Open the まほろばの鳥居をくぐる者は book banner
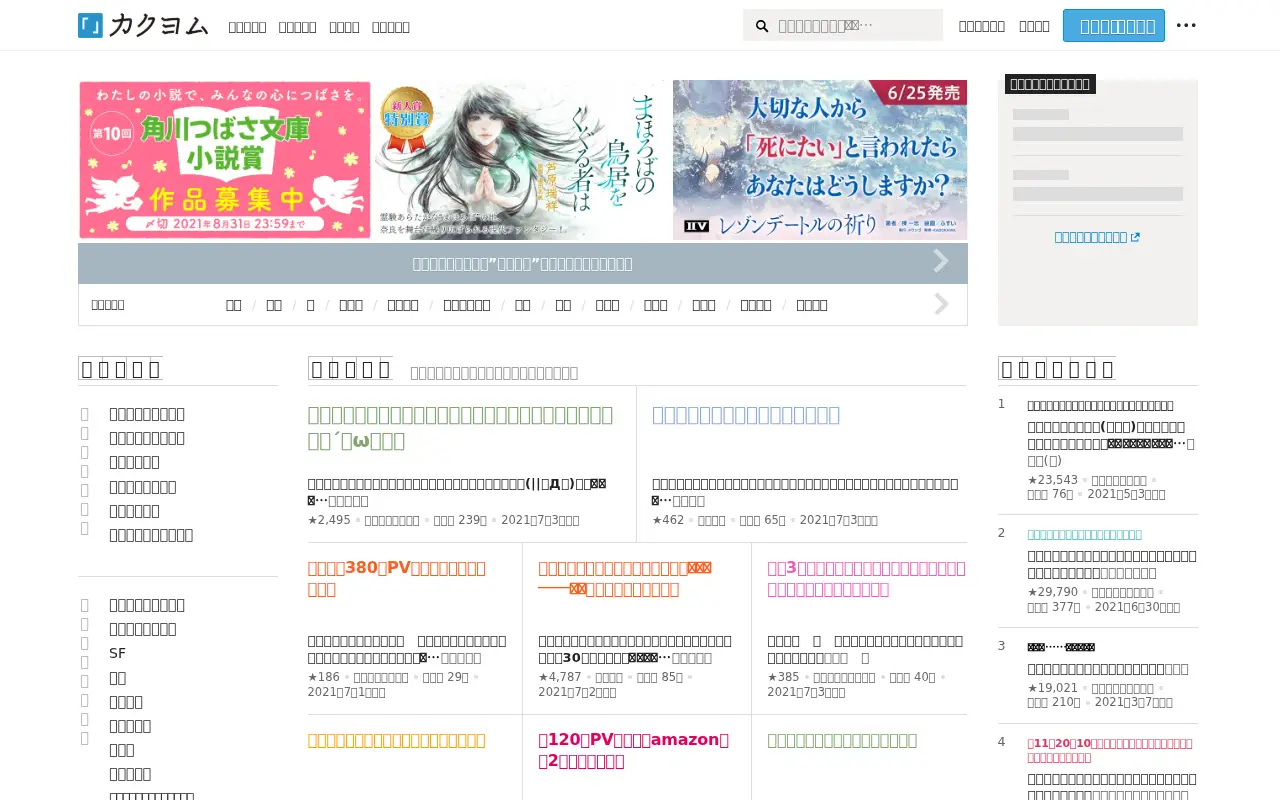The image size is (1280, 800). click(522, 160)
